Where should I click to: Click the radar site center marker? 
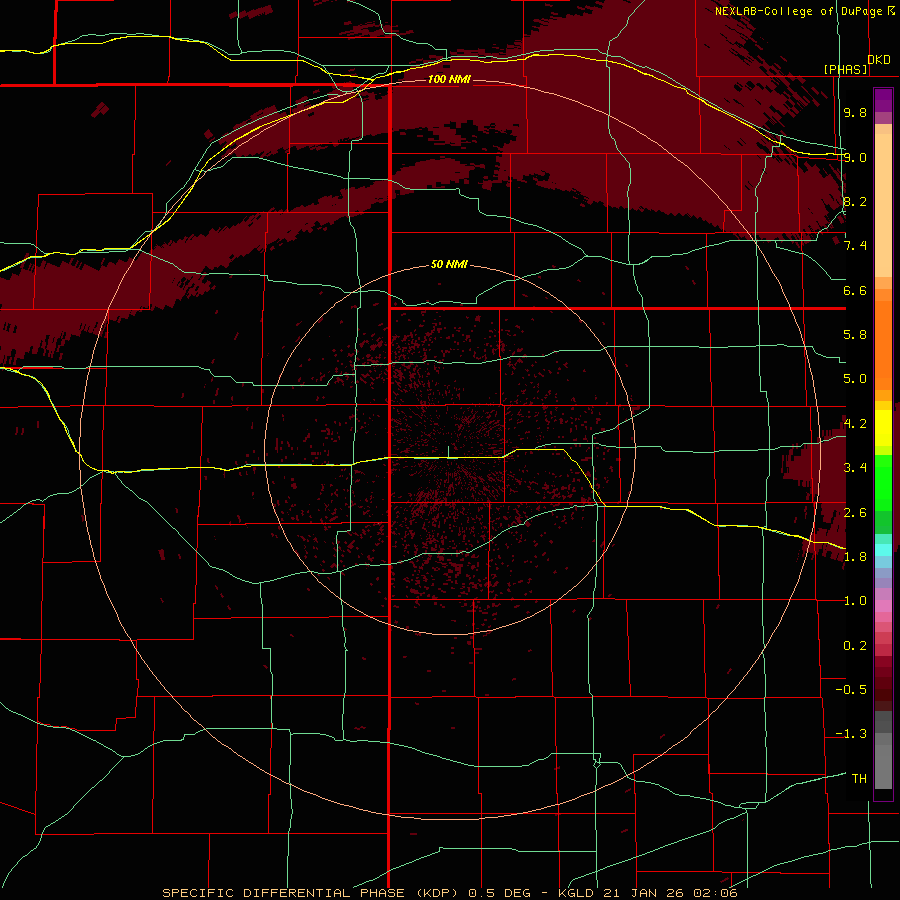pos(448,452)
